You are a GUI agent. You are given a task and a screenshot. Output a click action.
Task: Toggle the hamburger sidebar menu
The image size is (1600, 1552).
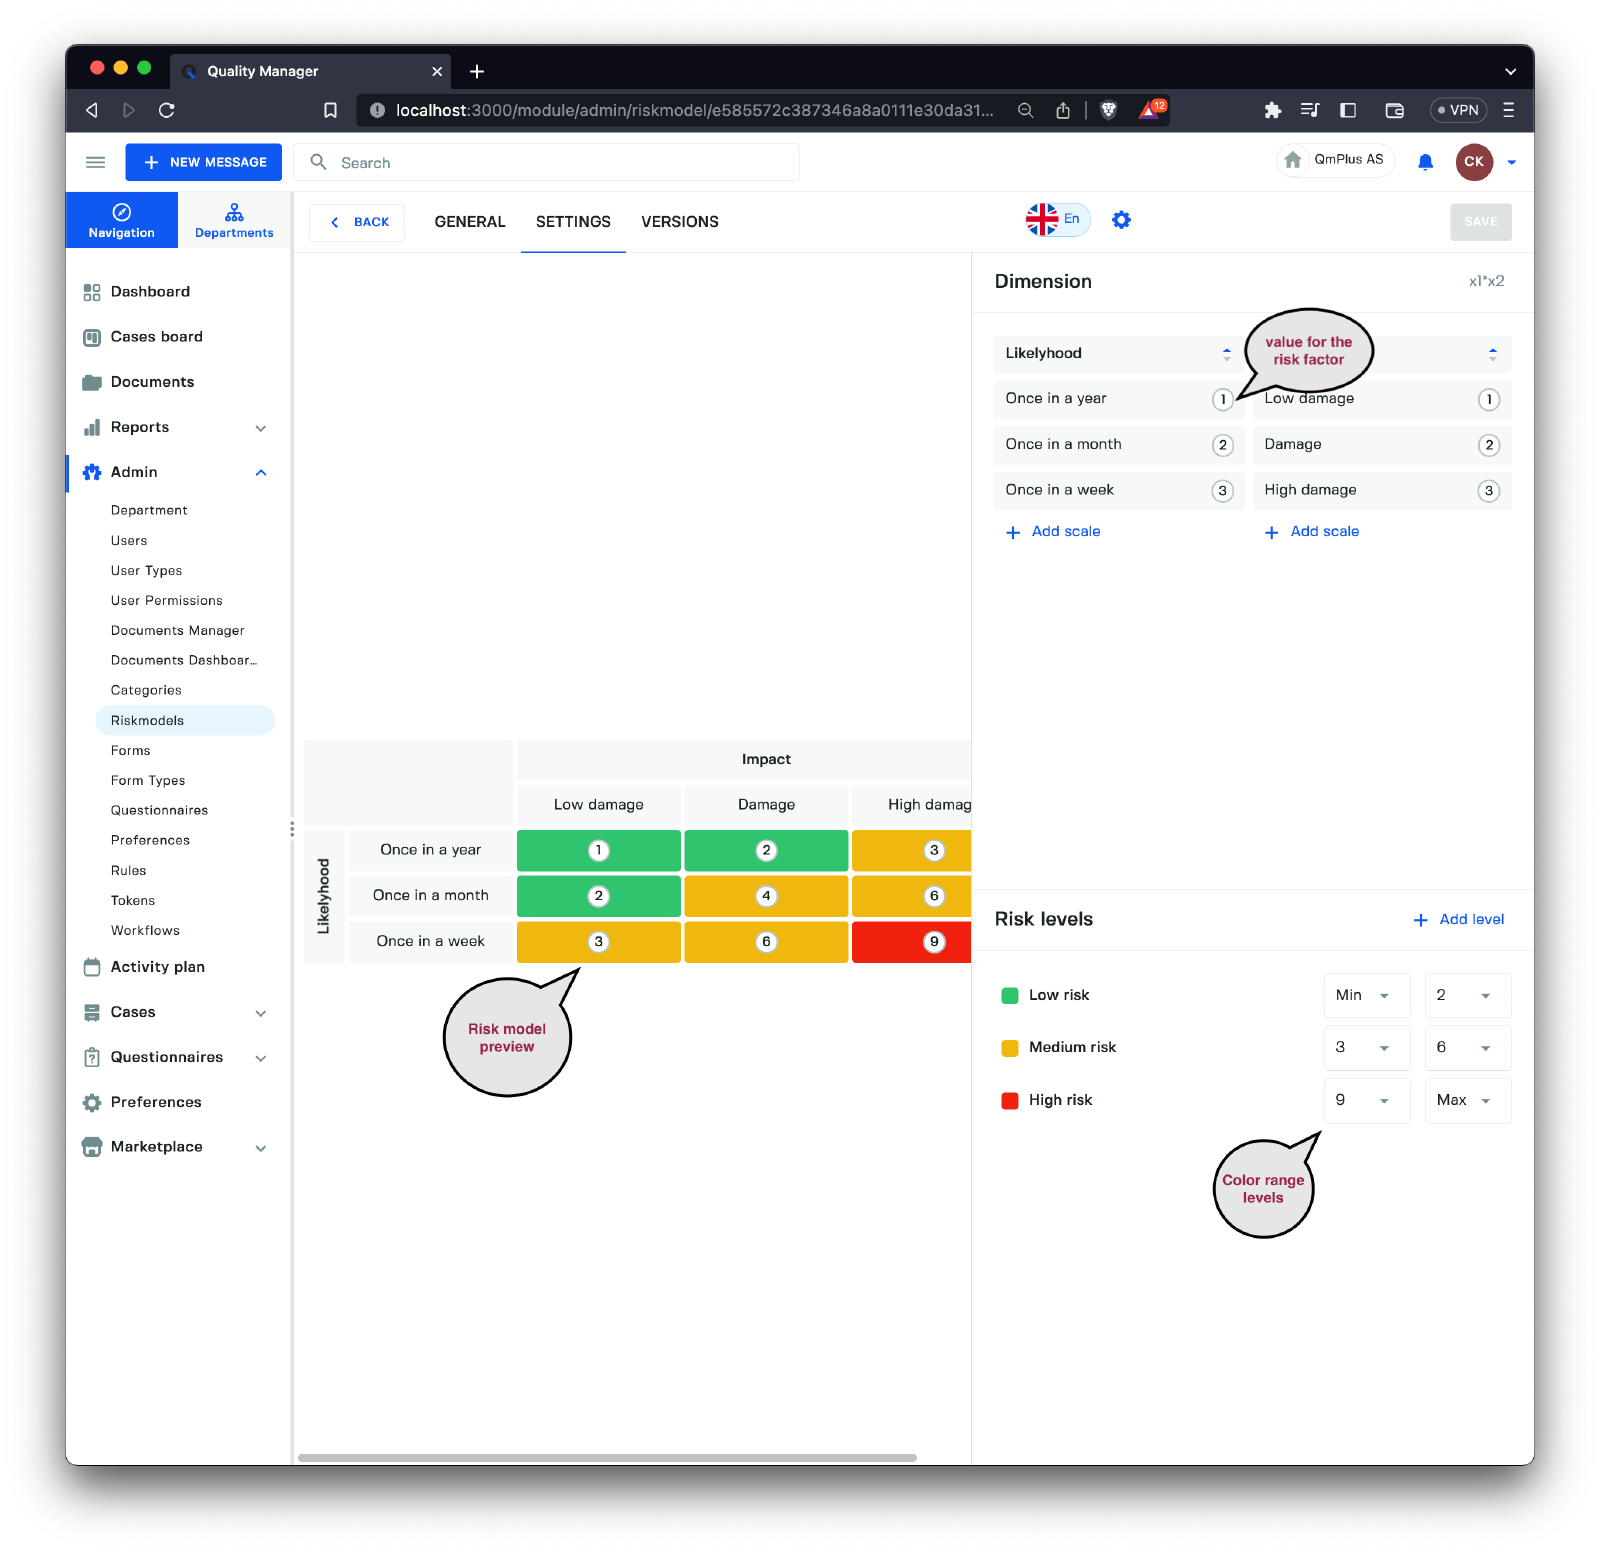95,162
